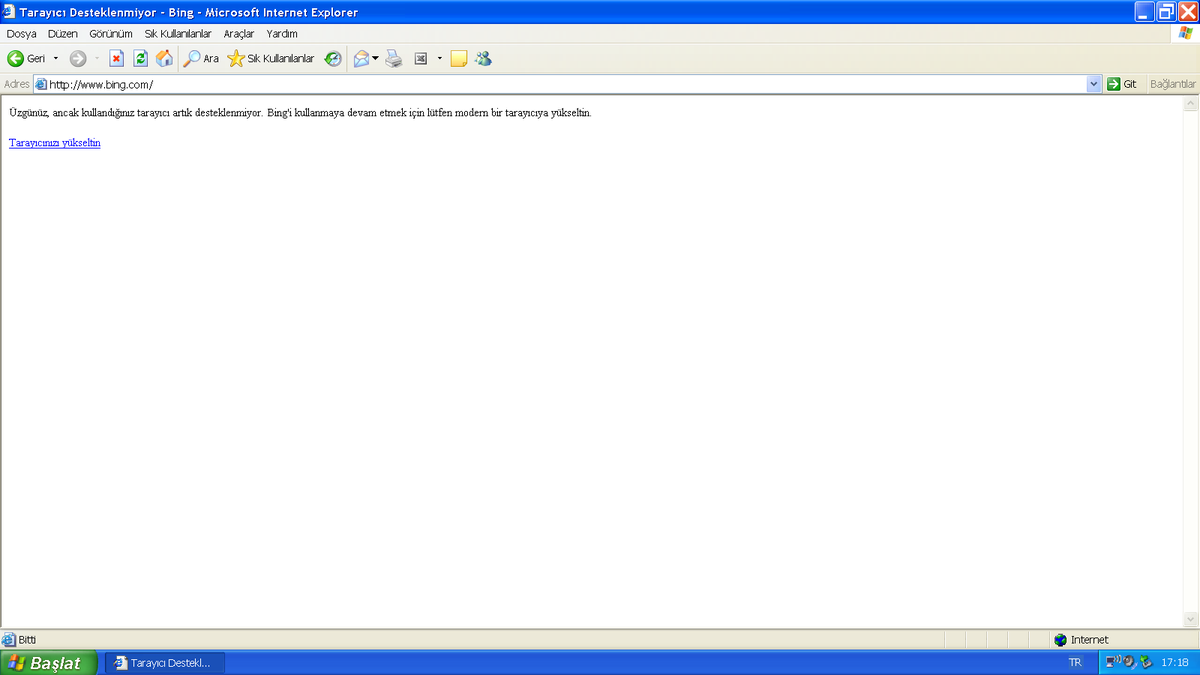Click the greyed-out forward arrow button
Viewport: 1200px width, 675px height.
[x=78, y=58]
